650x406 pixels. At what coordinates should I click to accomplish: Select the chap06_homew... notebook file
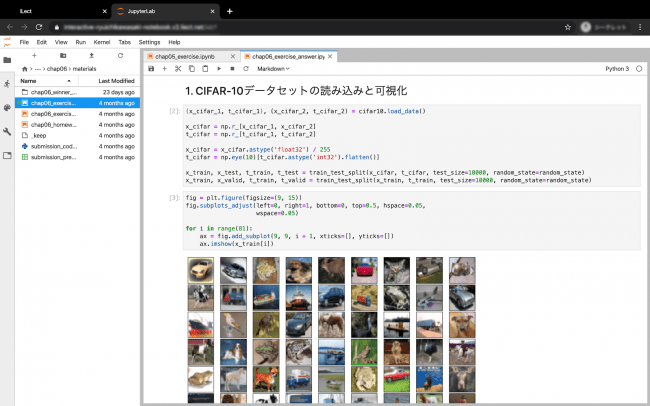pyautogui.click(x=78, y=124)
